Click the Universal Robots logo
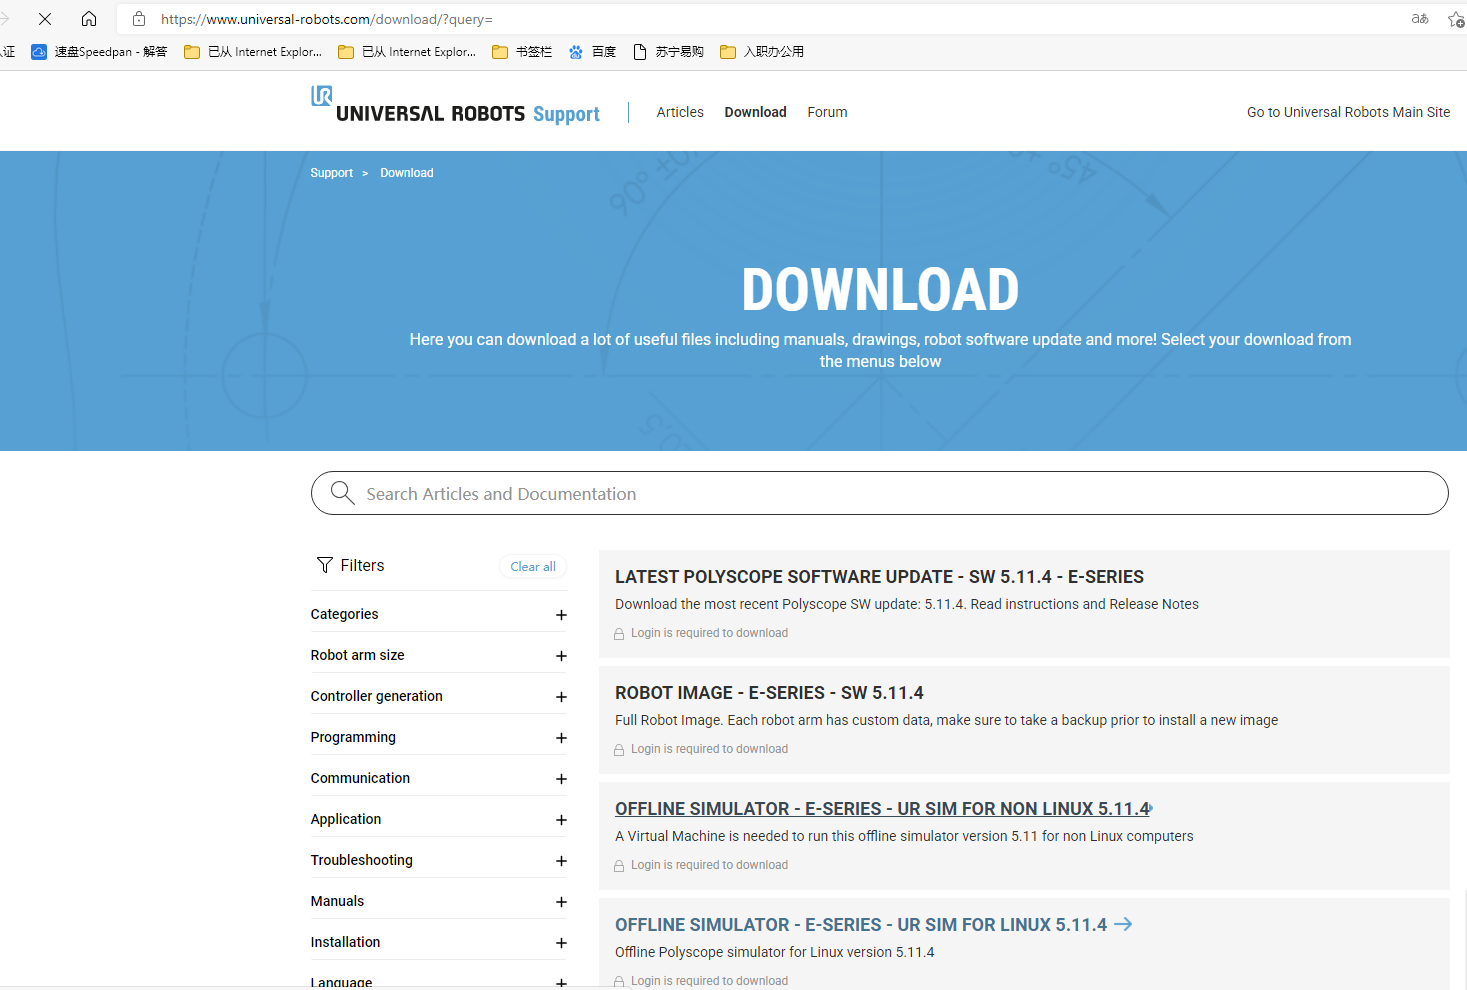Screen dimensions: 1467x990 click(455, 106)
